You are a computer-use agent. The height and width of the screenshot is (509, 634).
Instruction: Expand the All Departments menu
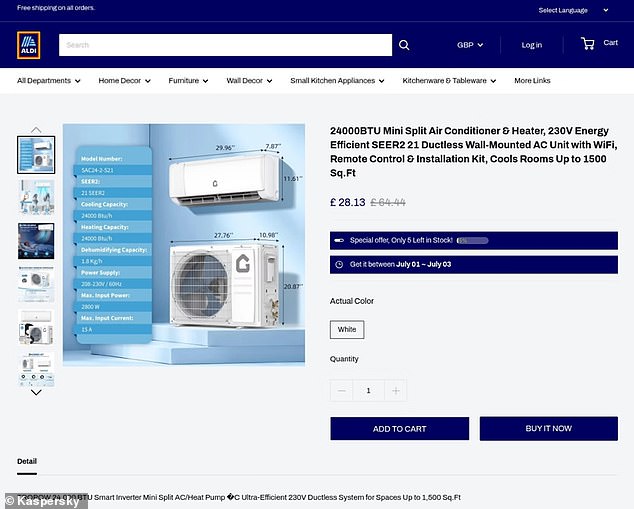click(49, 81)
